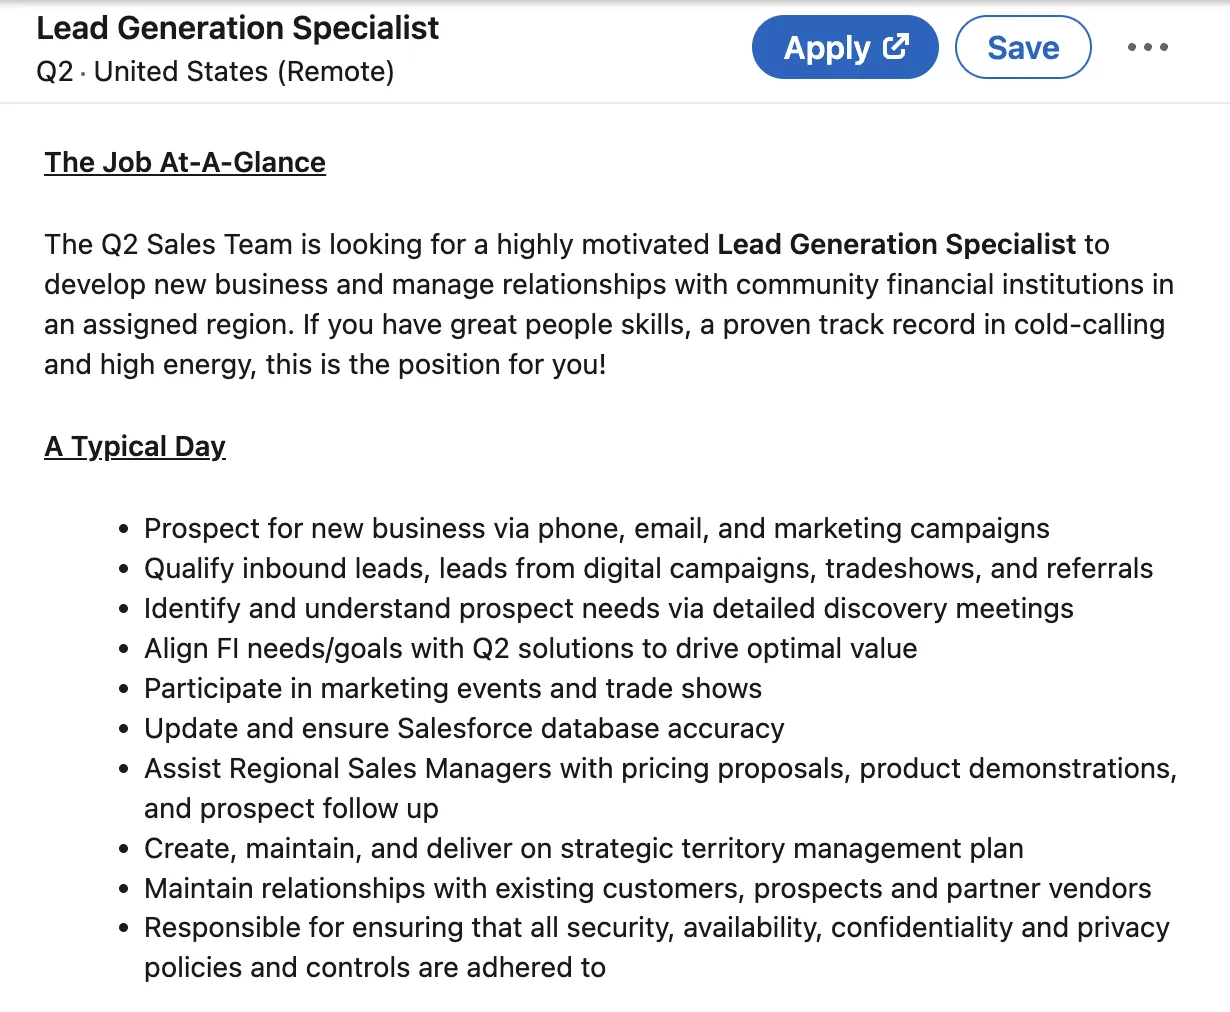This screenshot has height=1012, width=1230.
Task: Click the A Typical Day heading
Action: coord(135,446)
